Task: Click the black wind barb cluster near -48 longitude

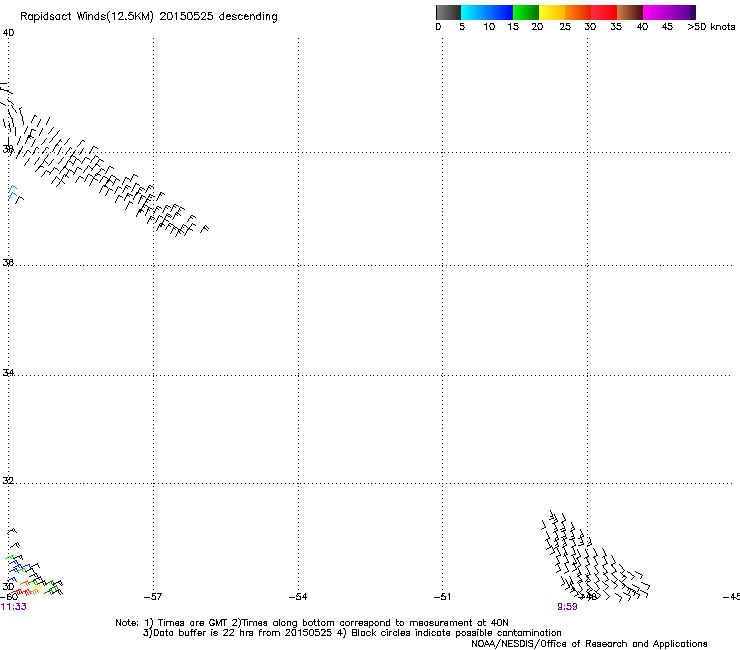Action: pyautogui.click(x=595, y=556)
